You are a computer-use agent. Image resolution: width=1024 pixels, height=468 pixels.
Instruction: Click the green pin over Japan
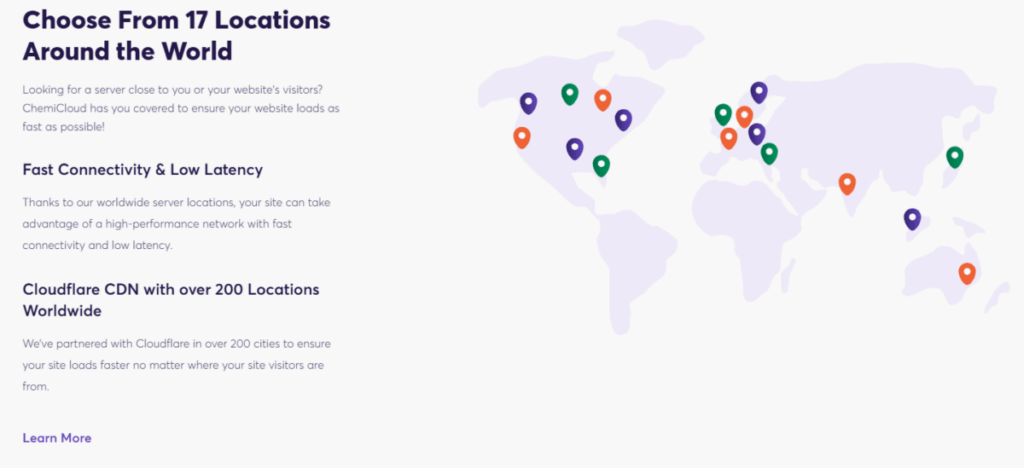tap(954, 156)
